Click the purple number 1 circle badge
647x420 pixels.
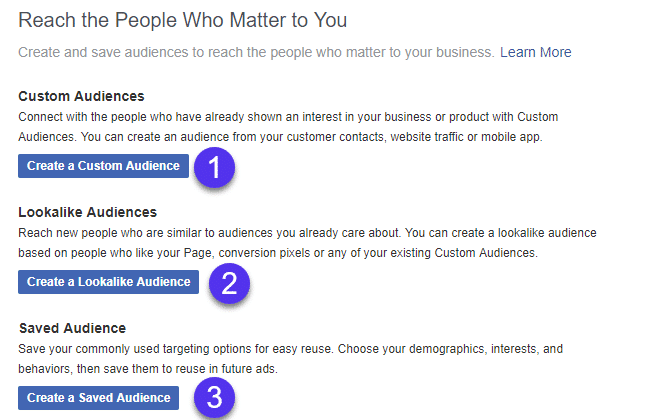click(214, 166)
